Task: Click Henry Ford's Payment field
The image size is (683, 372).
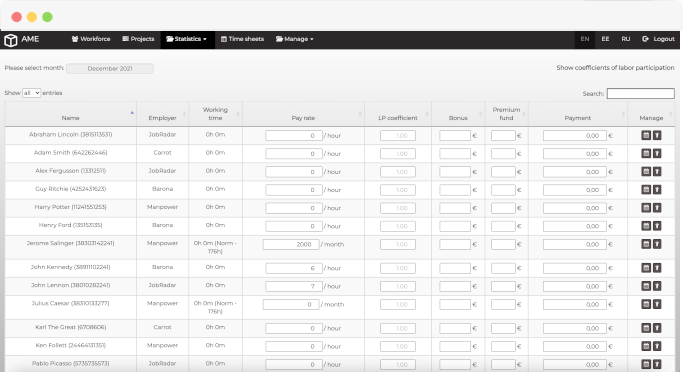Action: click(575, 226)
